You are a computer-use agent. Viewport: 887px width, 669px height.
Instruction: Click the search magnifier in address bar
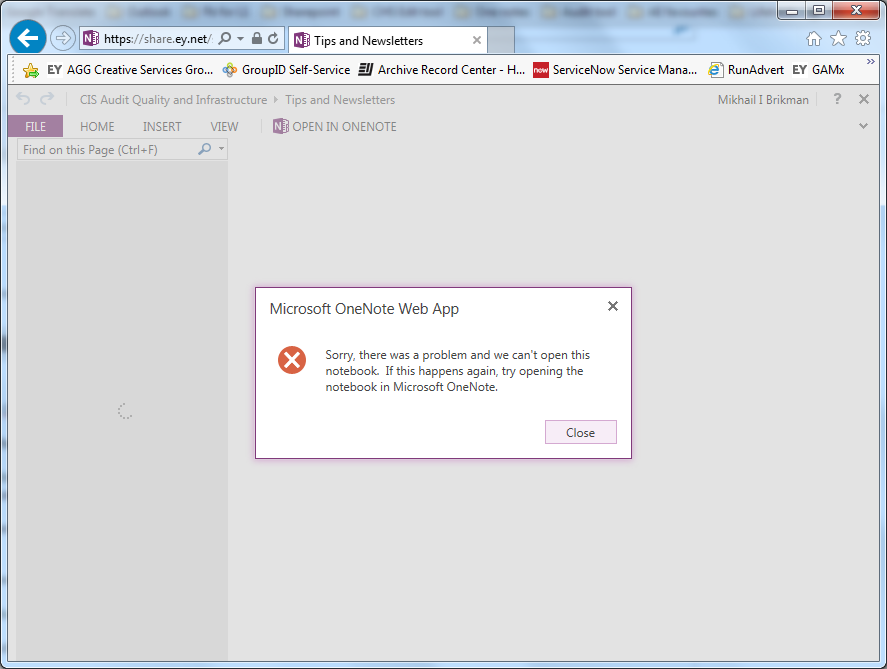(225, 38)
